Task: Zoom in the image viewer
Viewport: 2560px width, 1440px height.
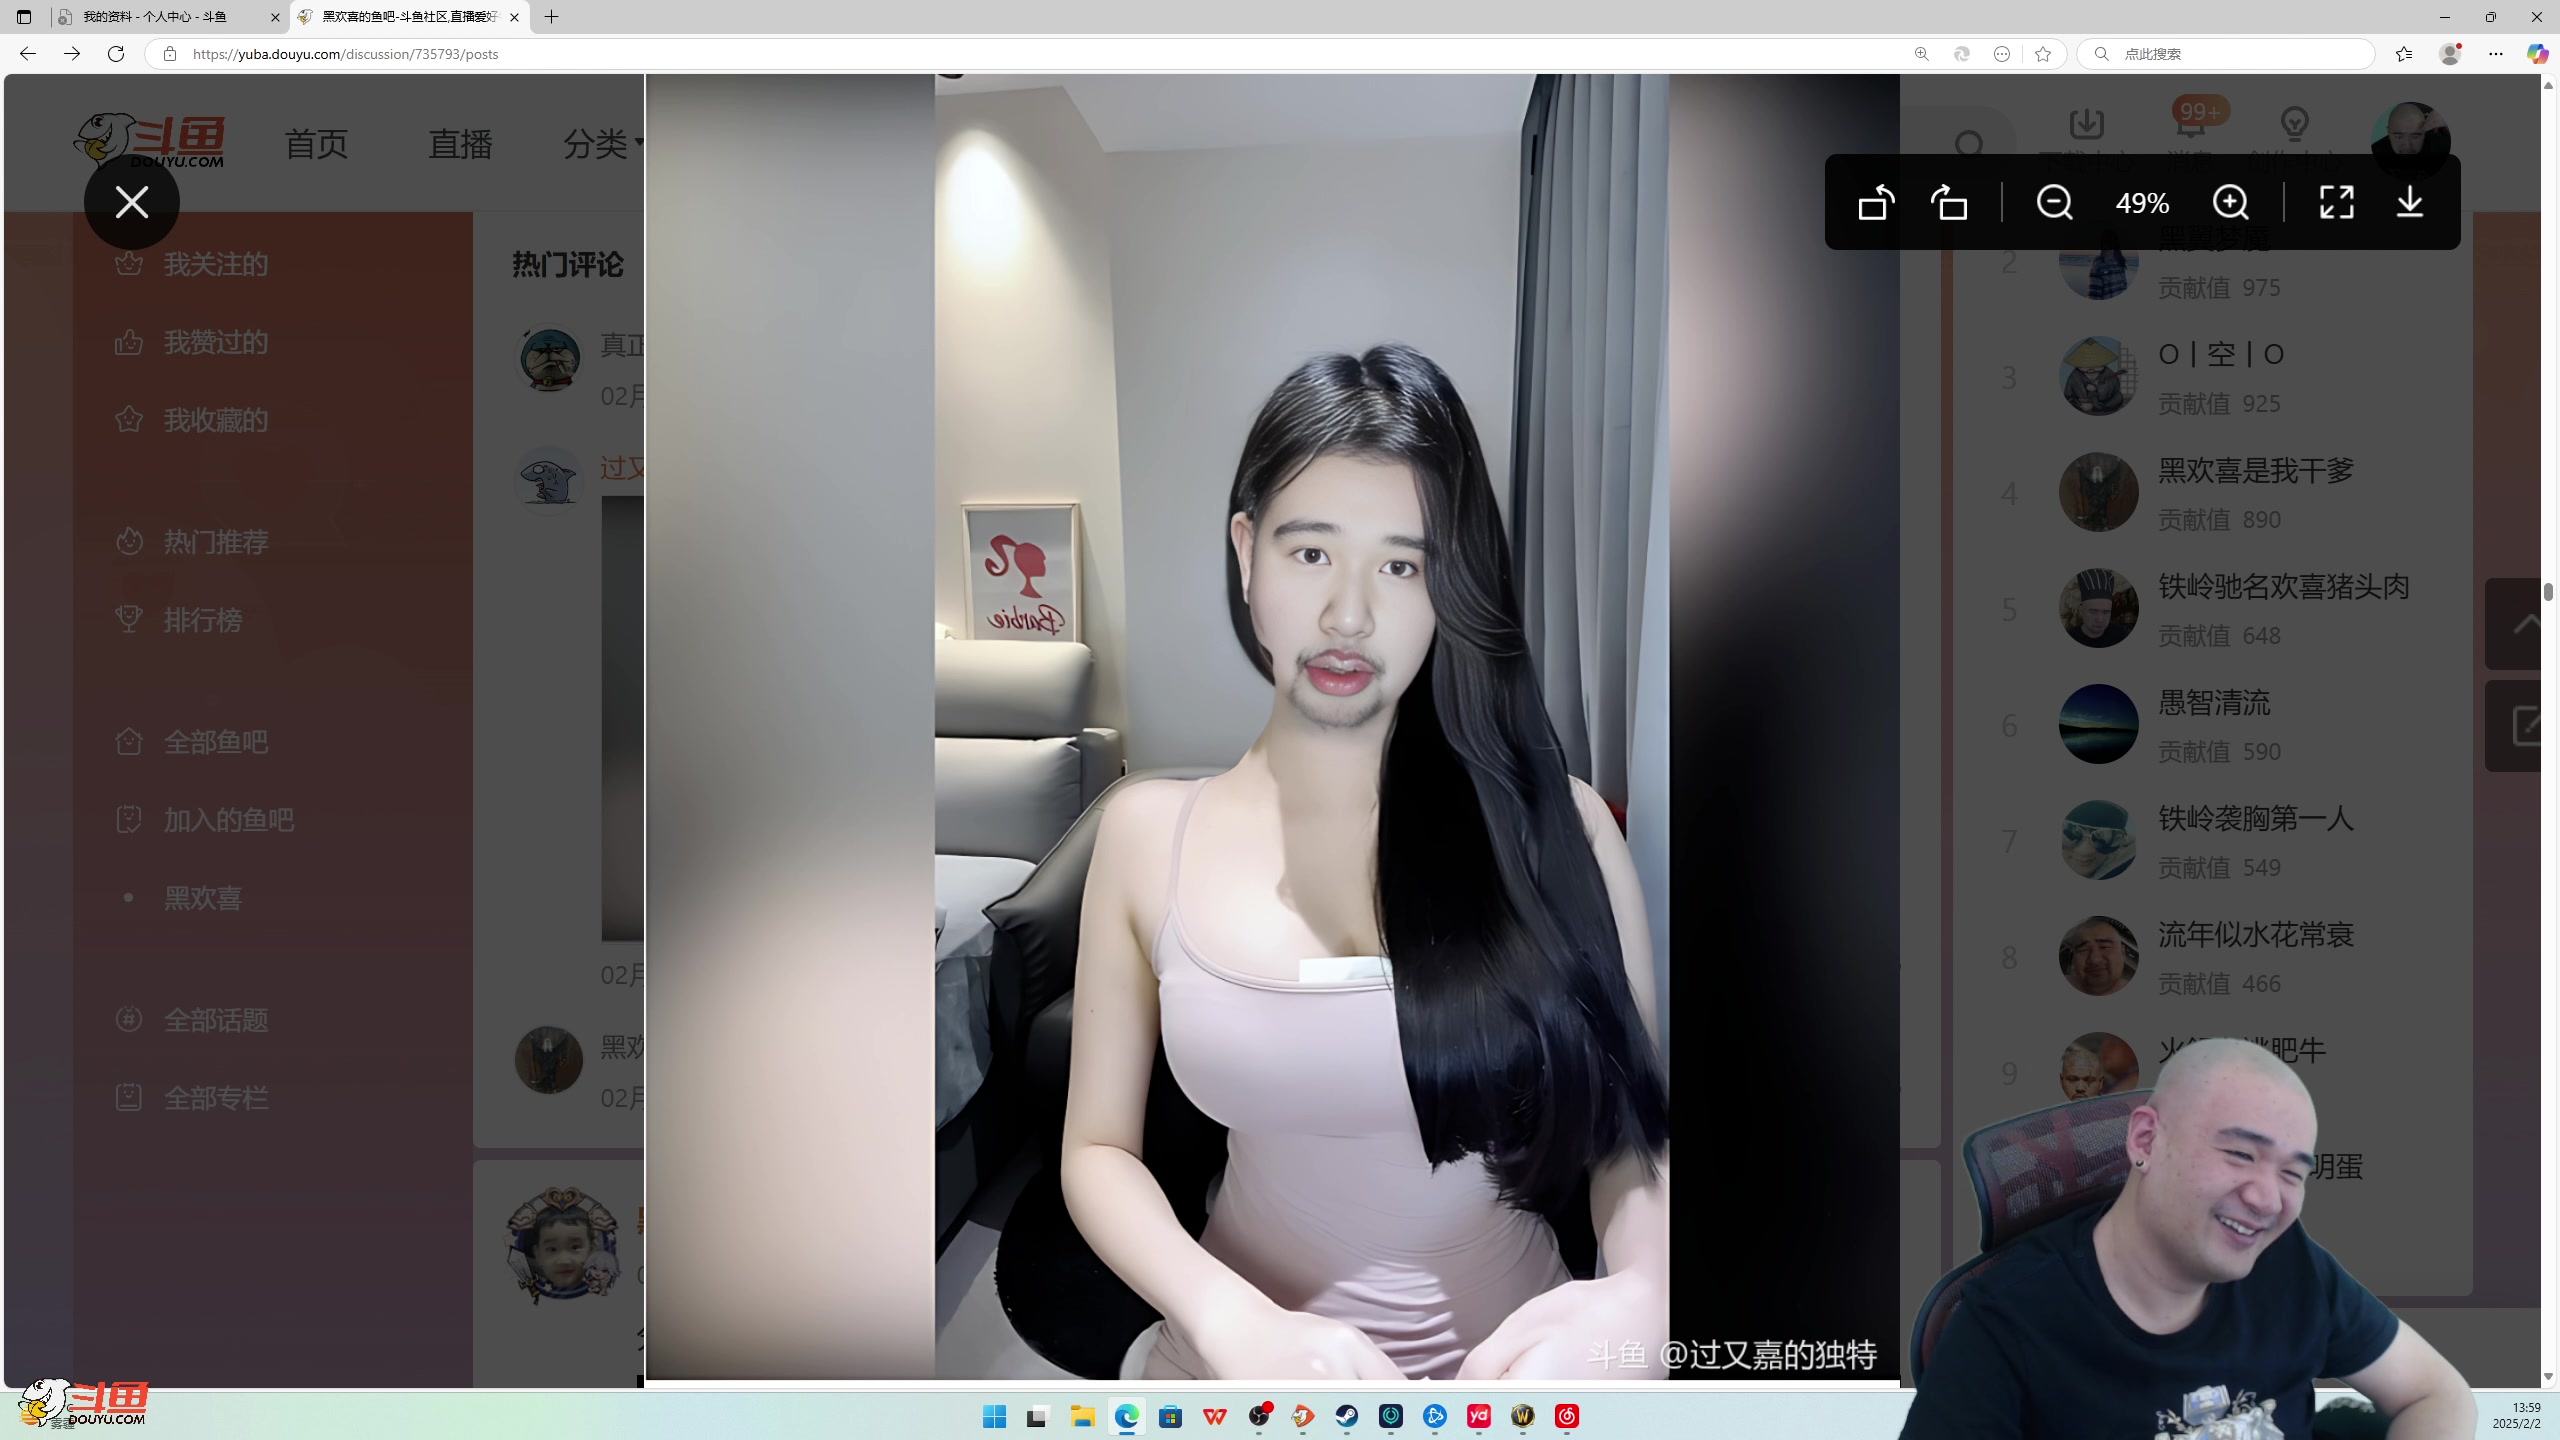Action: (x=2230, y=203)
